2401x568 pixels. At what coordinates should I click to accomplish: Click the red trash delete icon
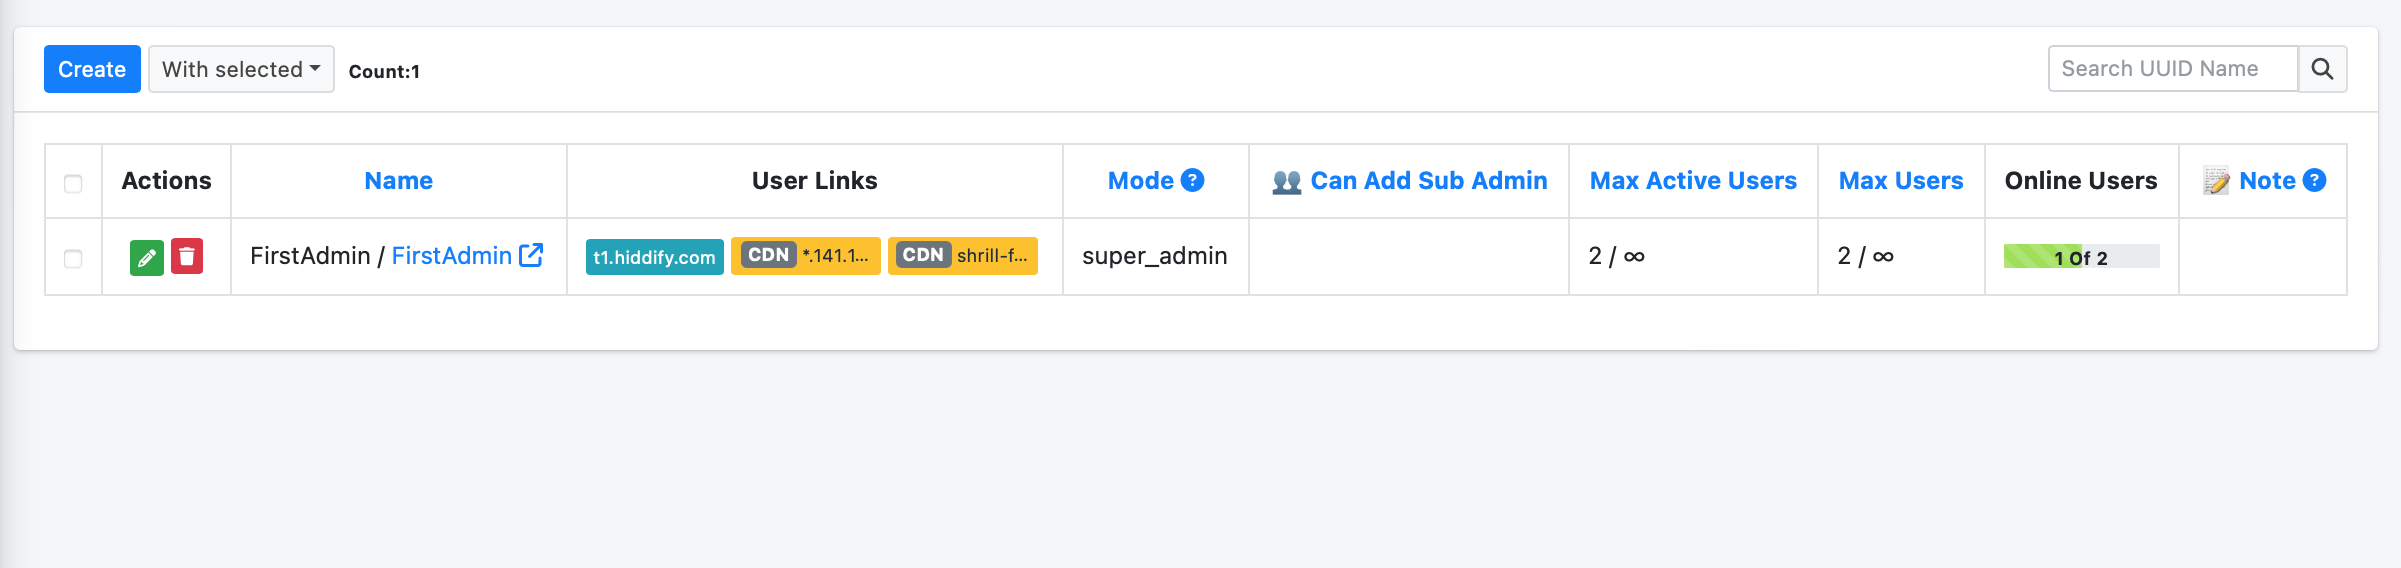187,256
